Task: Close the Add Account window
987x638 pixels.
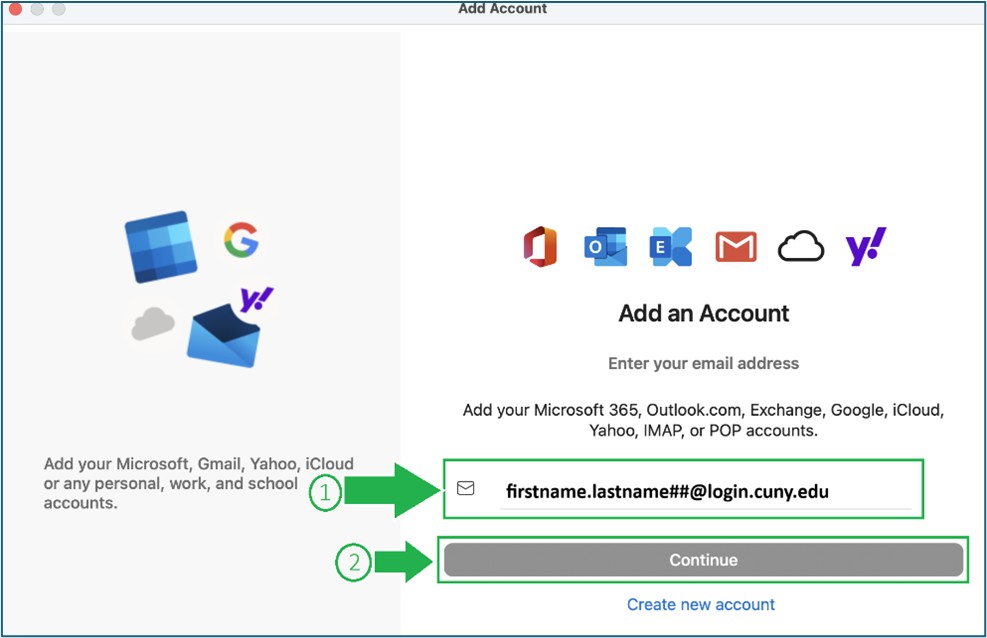Action: click(15, 9)
